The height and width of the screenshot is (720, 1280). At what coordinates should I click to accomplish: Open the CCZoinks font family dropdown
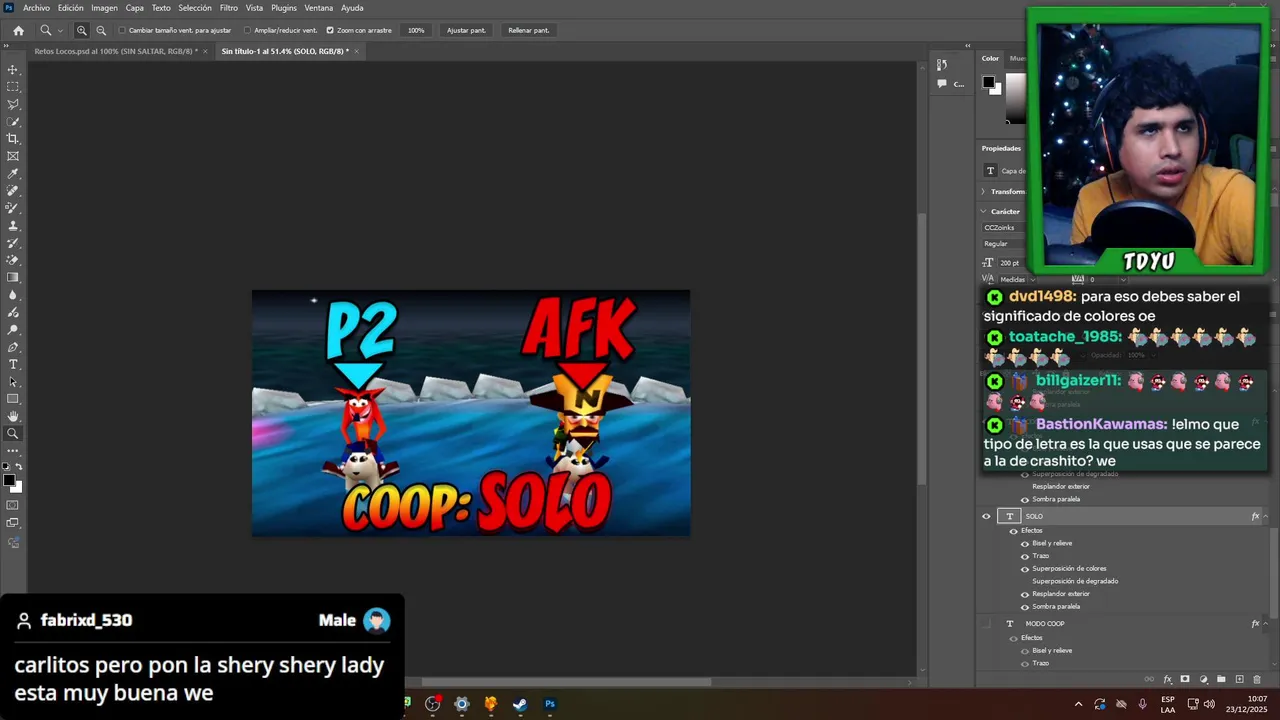pos(1003,227)
